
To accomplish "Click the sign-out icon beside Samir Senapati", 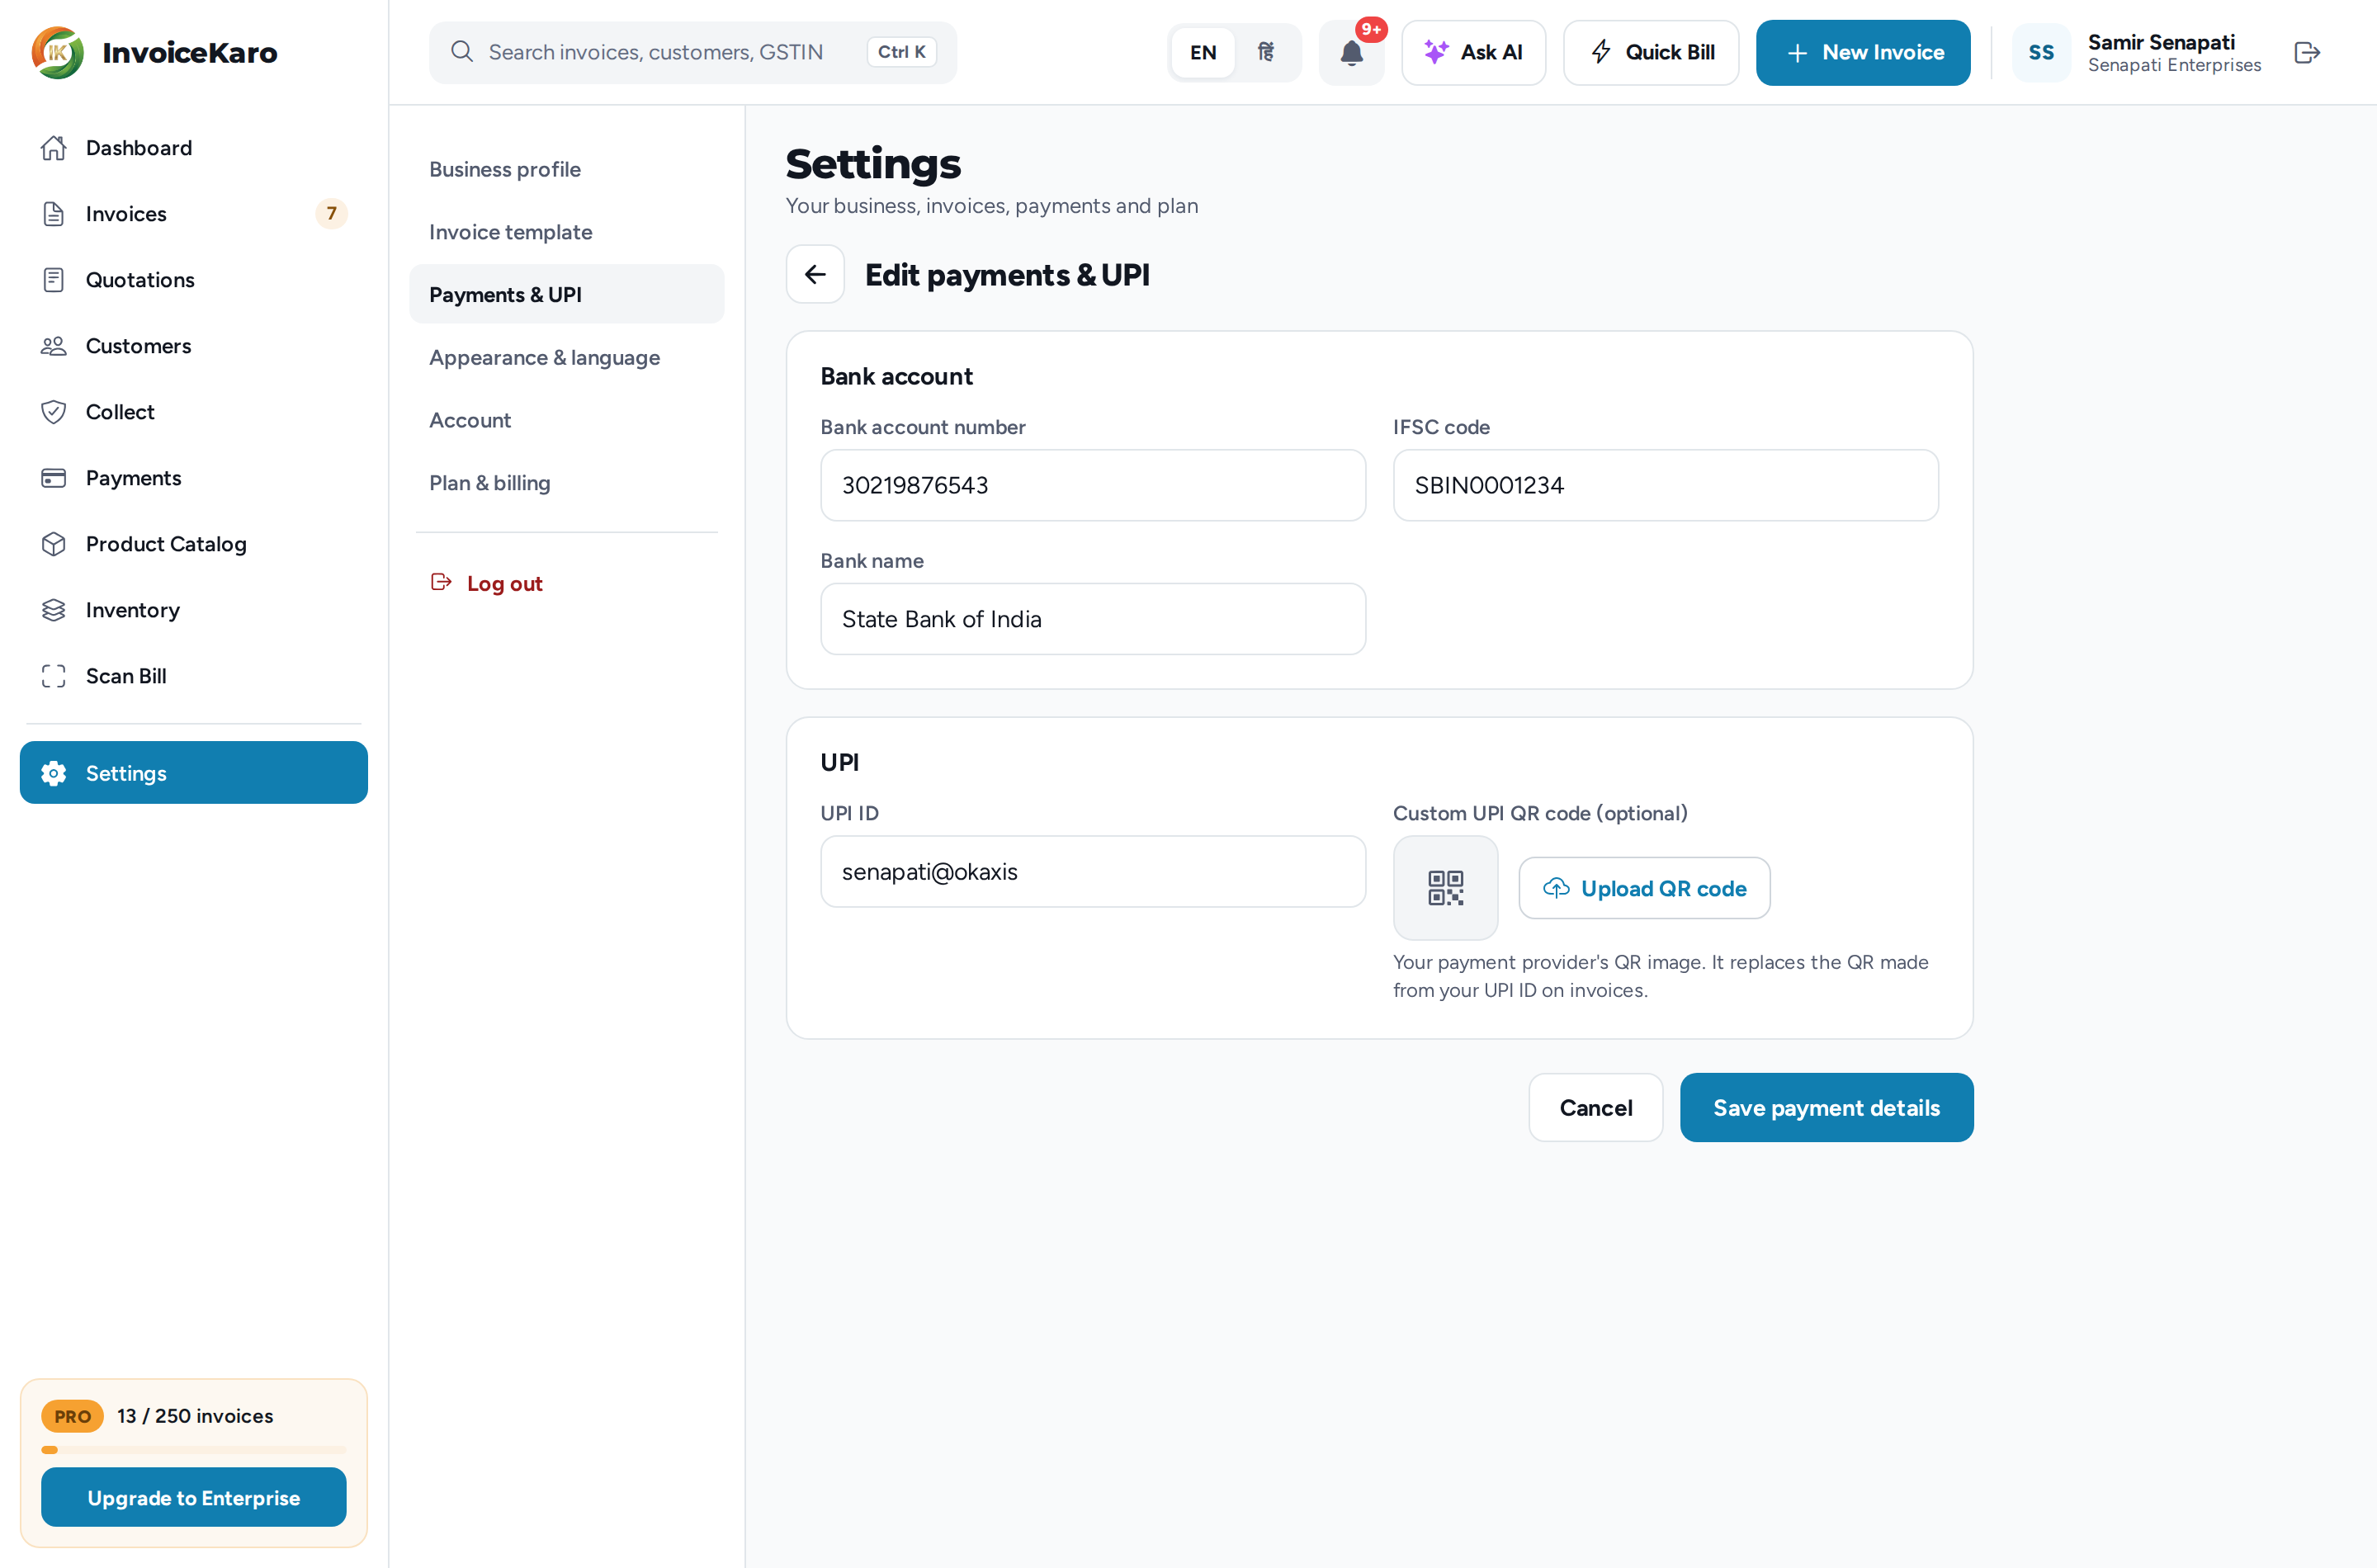I will pyautogui.click(x=2307, y=53).
